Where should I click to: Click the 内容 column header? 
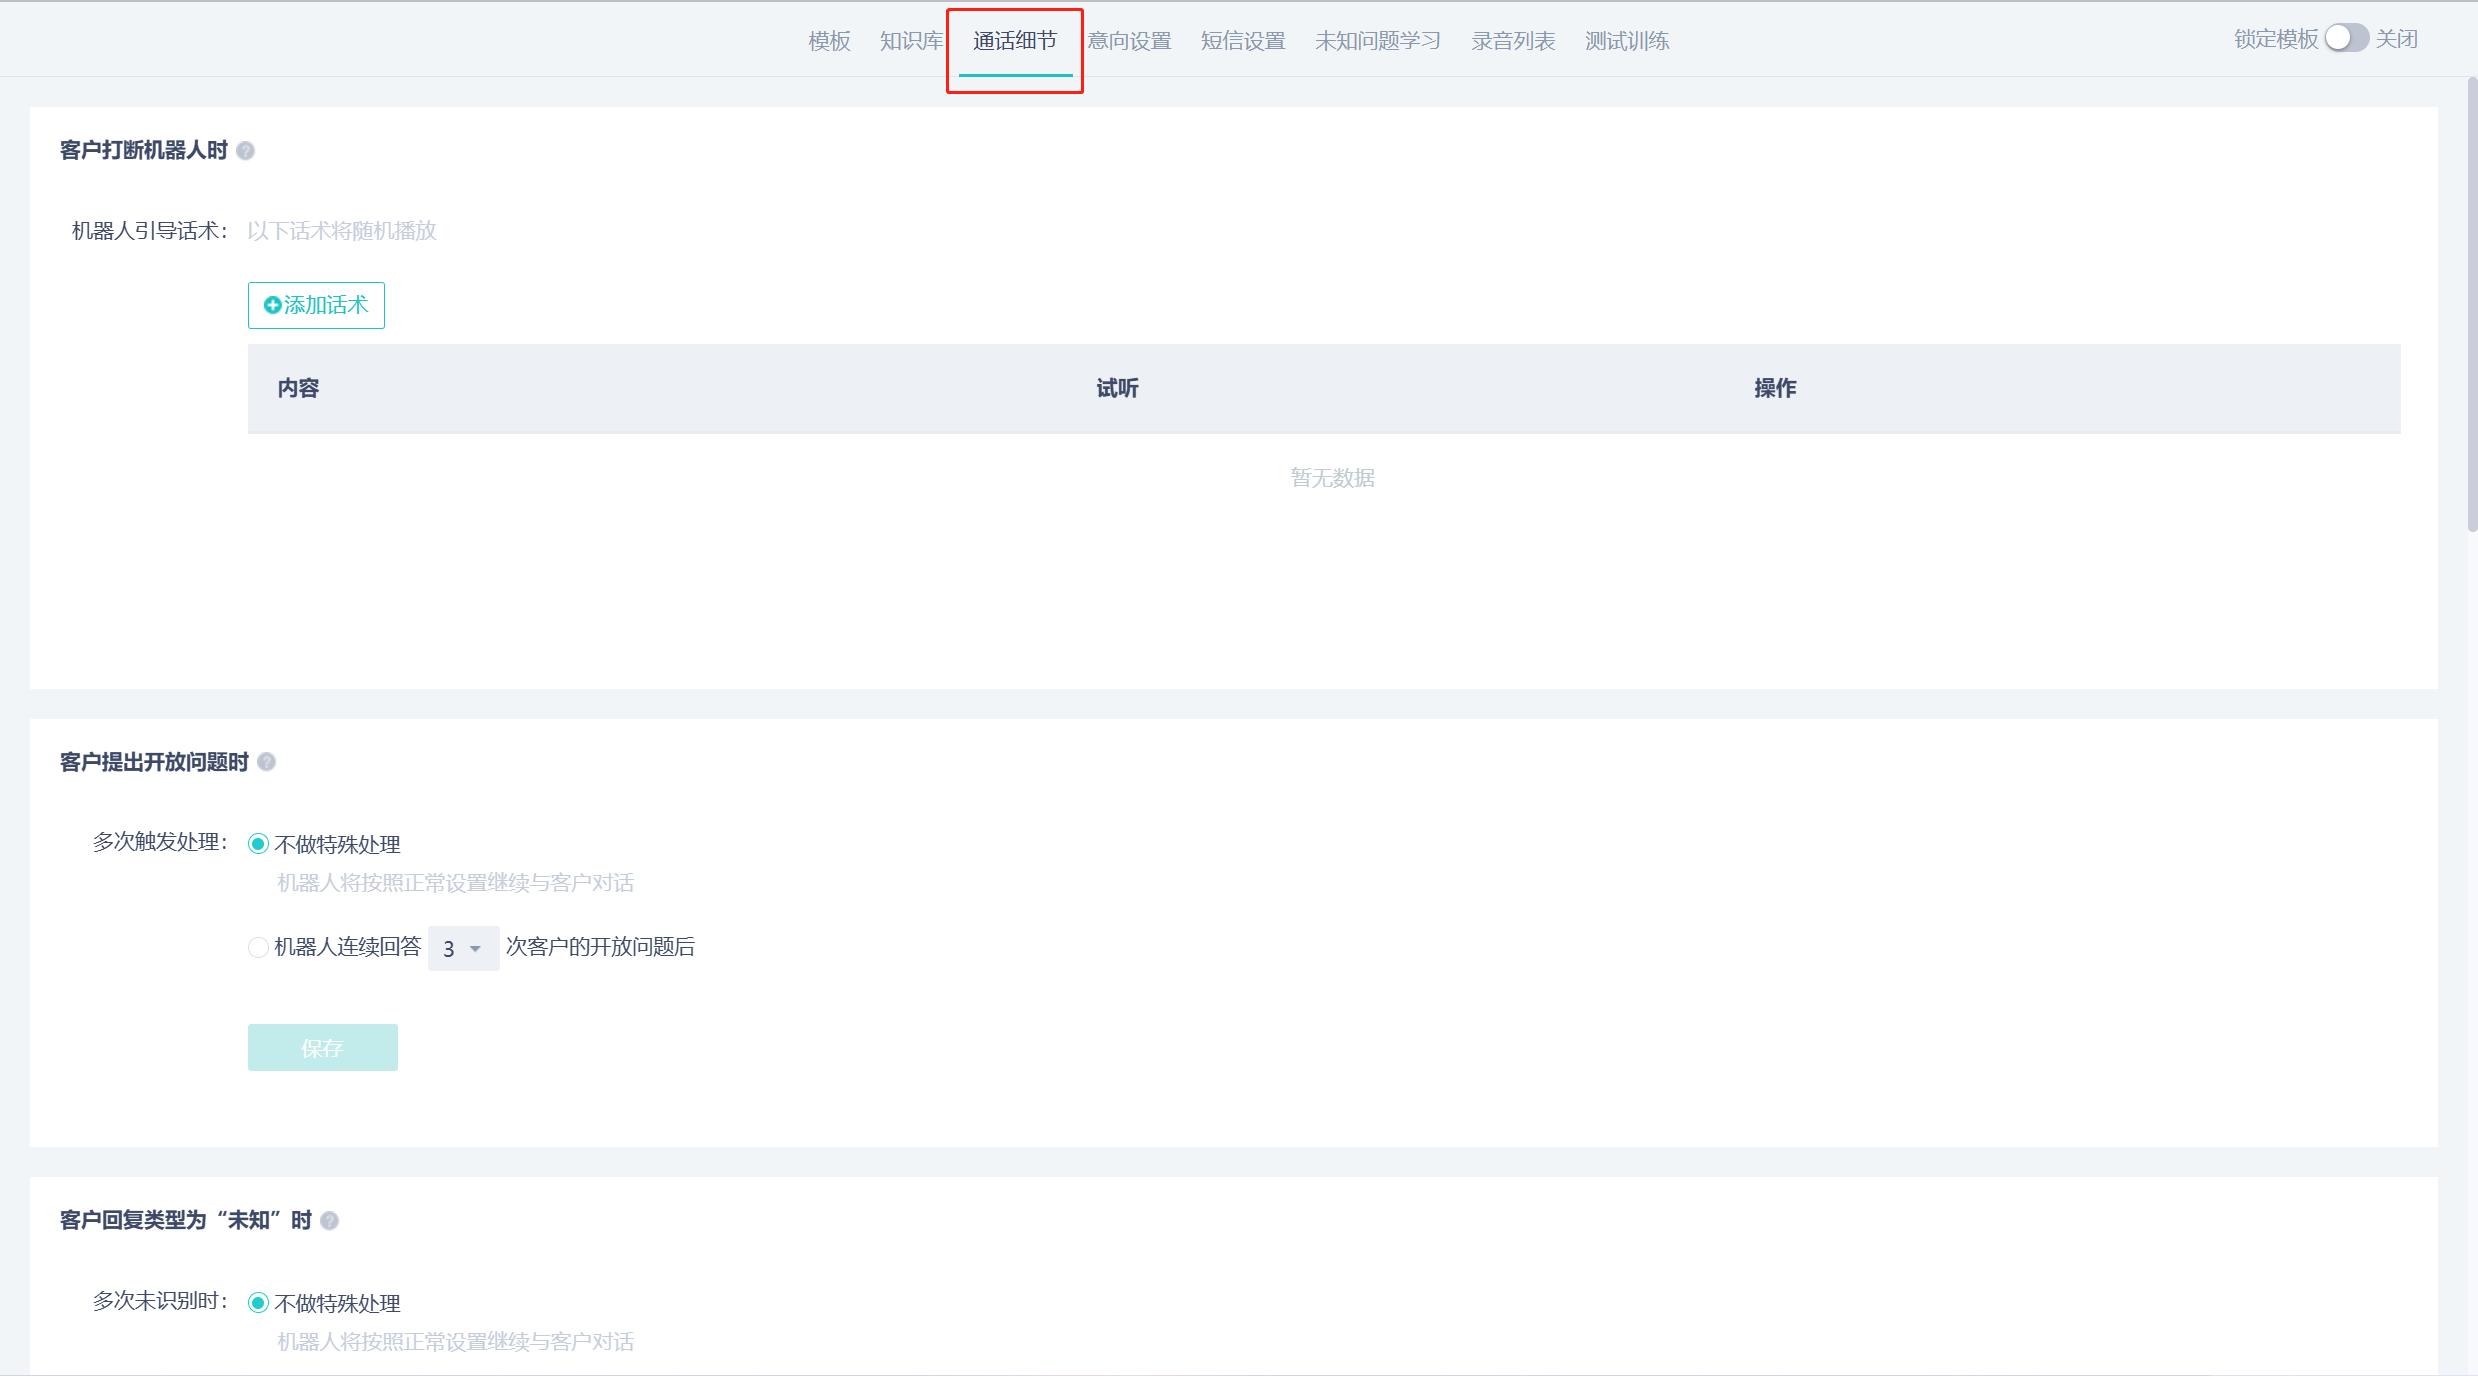point(298,388)
